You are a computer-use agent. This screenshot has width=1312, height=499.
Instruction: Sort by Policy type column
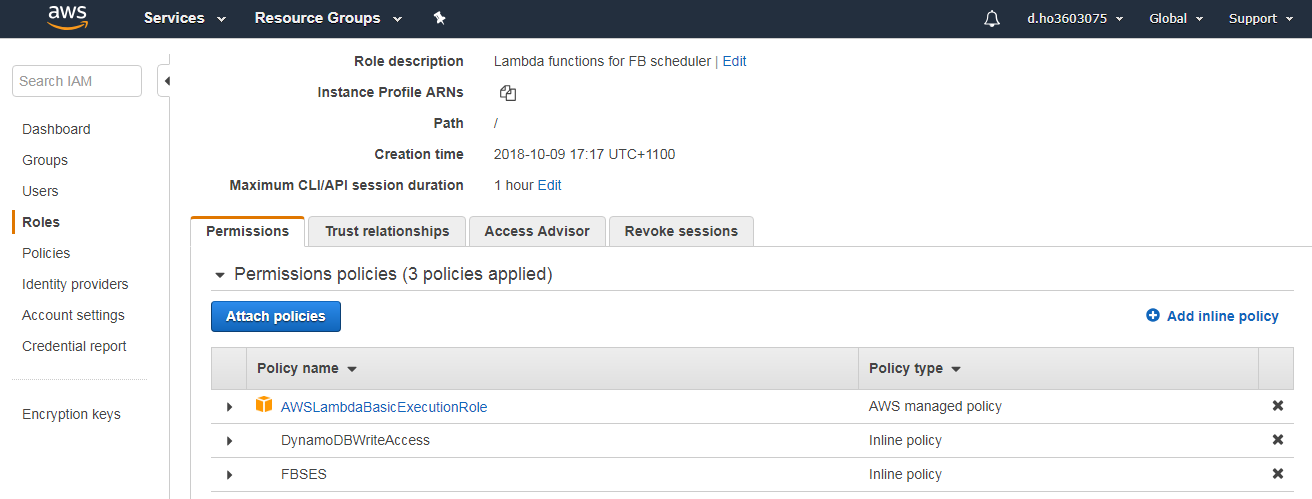point(915,368)
